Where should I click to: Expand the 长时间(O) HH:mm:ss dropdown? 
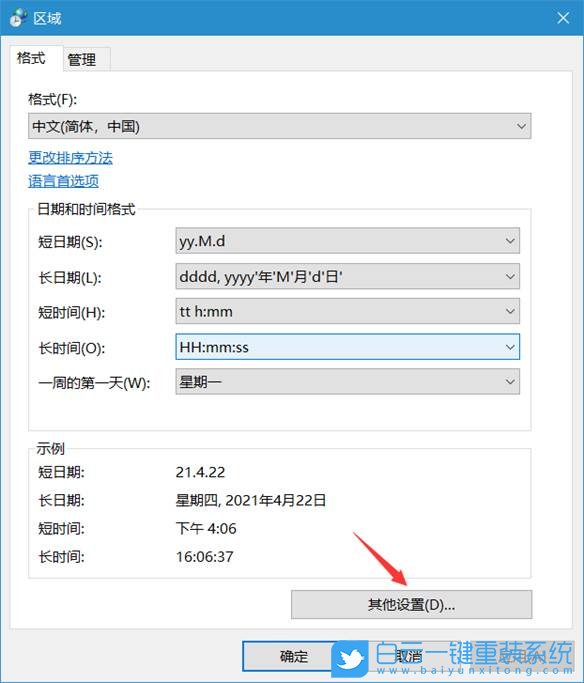tap(347, 347)
